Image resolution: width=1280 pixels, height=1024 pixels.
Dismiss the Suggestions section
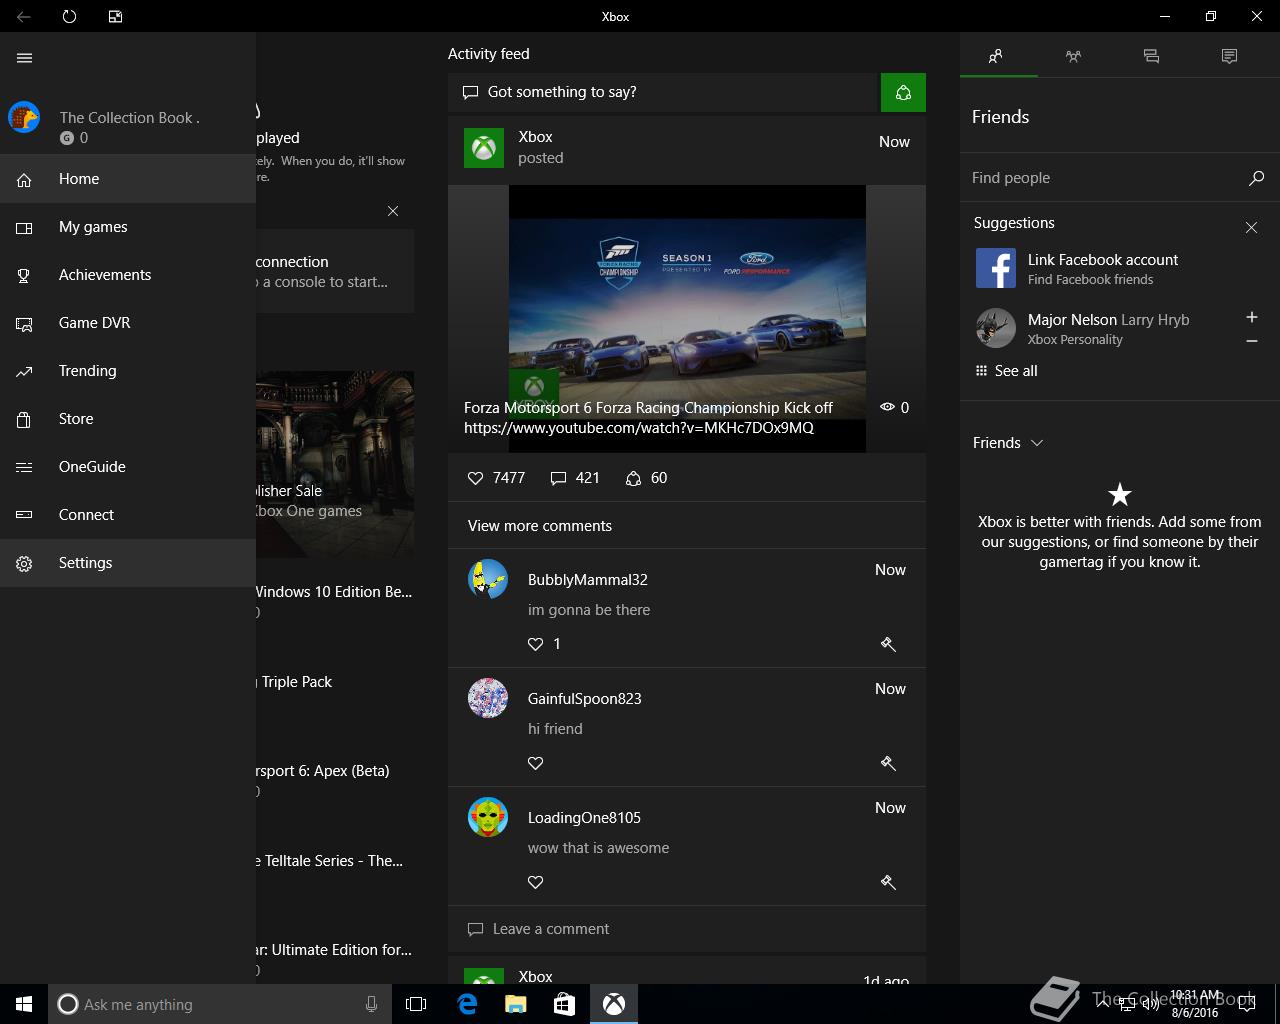[x=1251, y=228]
